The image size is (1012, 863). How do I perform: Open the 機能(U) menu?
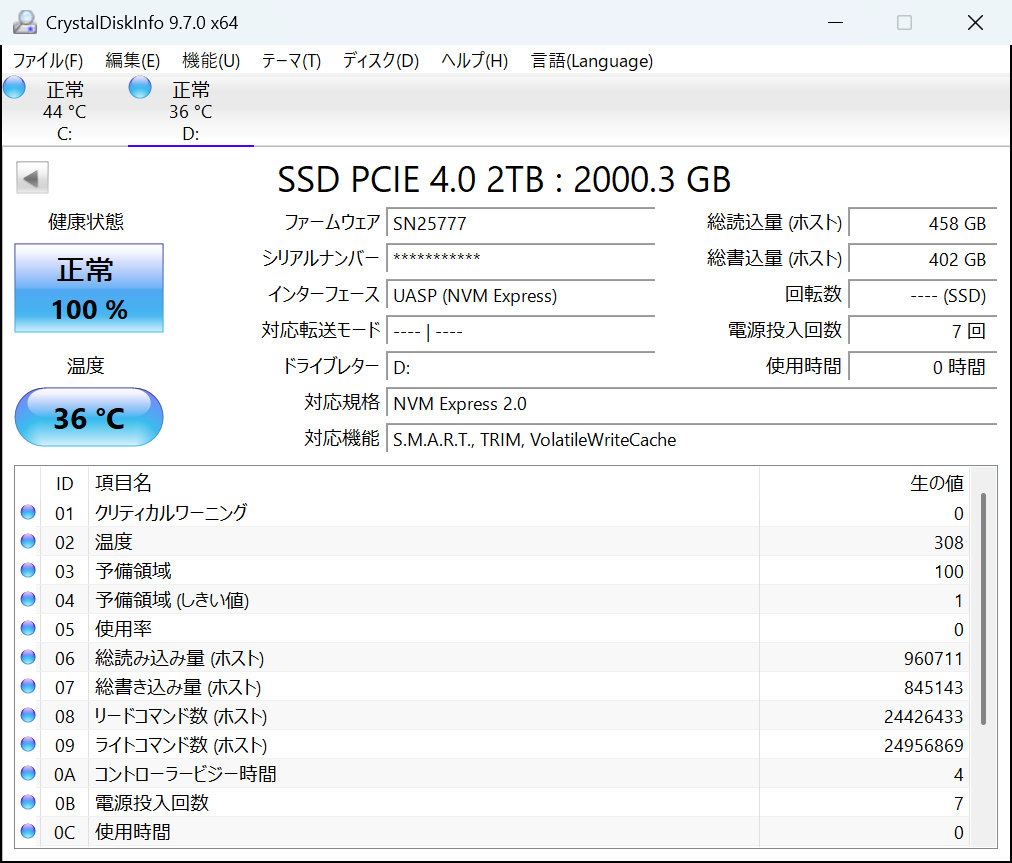pos(211,61)
